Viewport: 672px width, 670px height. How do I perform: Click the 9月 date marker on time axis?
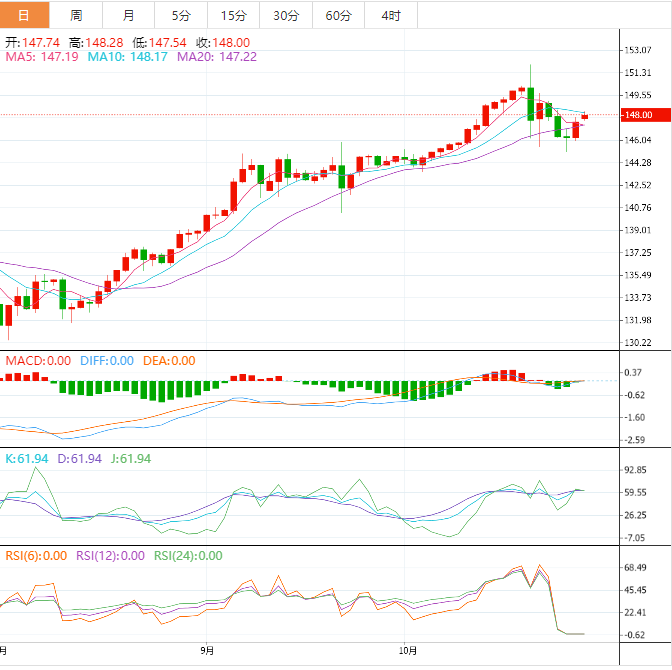point(207,650)
